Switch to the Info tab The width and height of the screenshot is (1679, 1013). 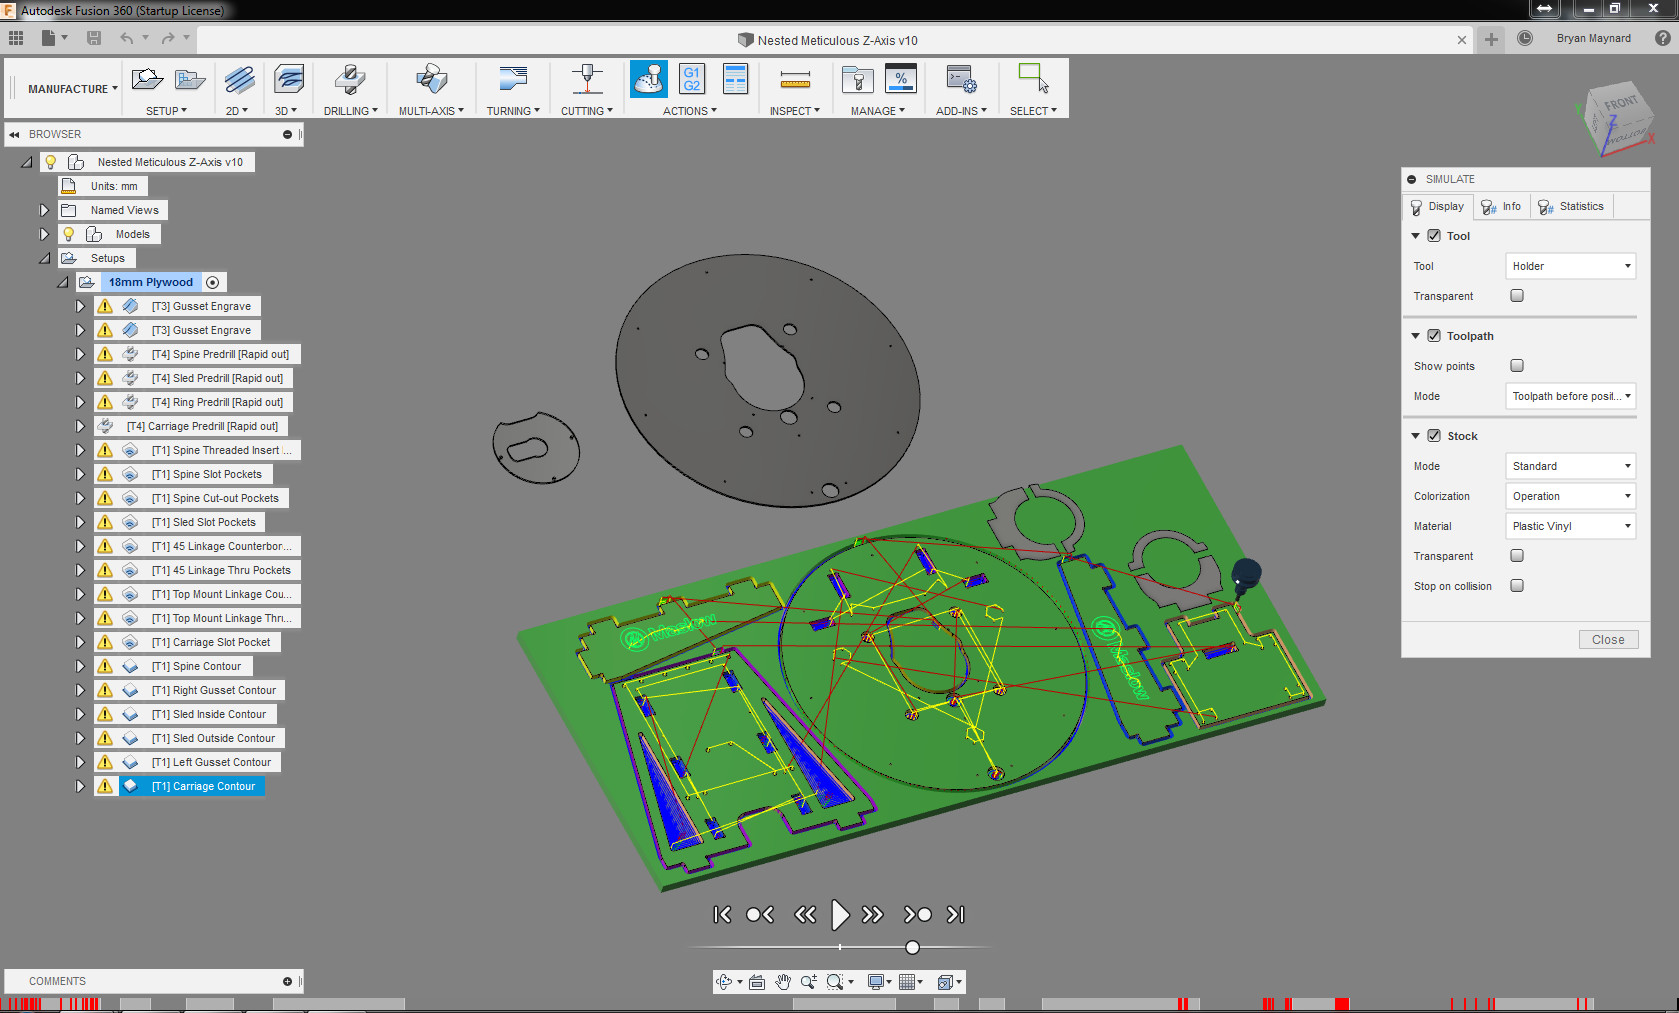pos(1502,207)
